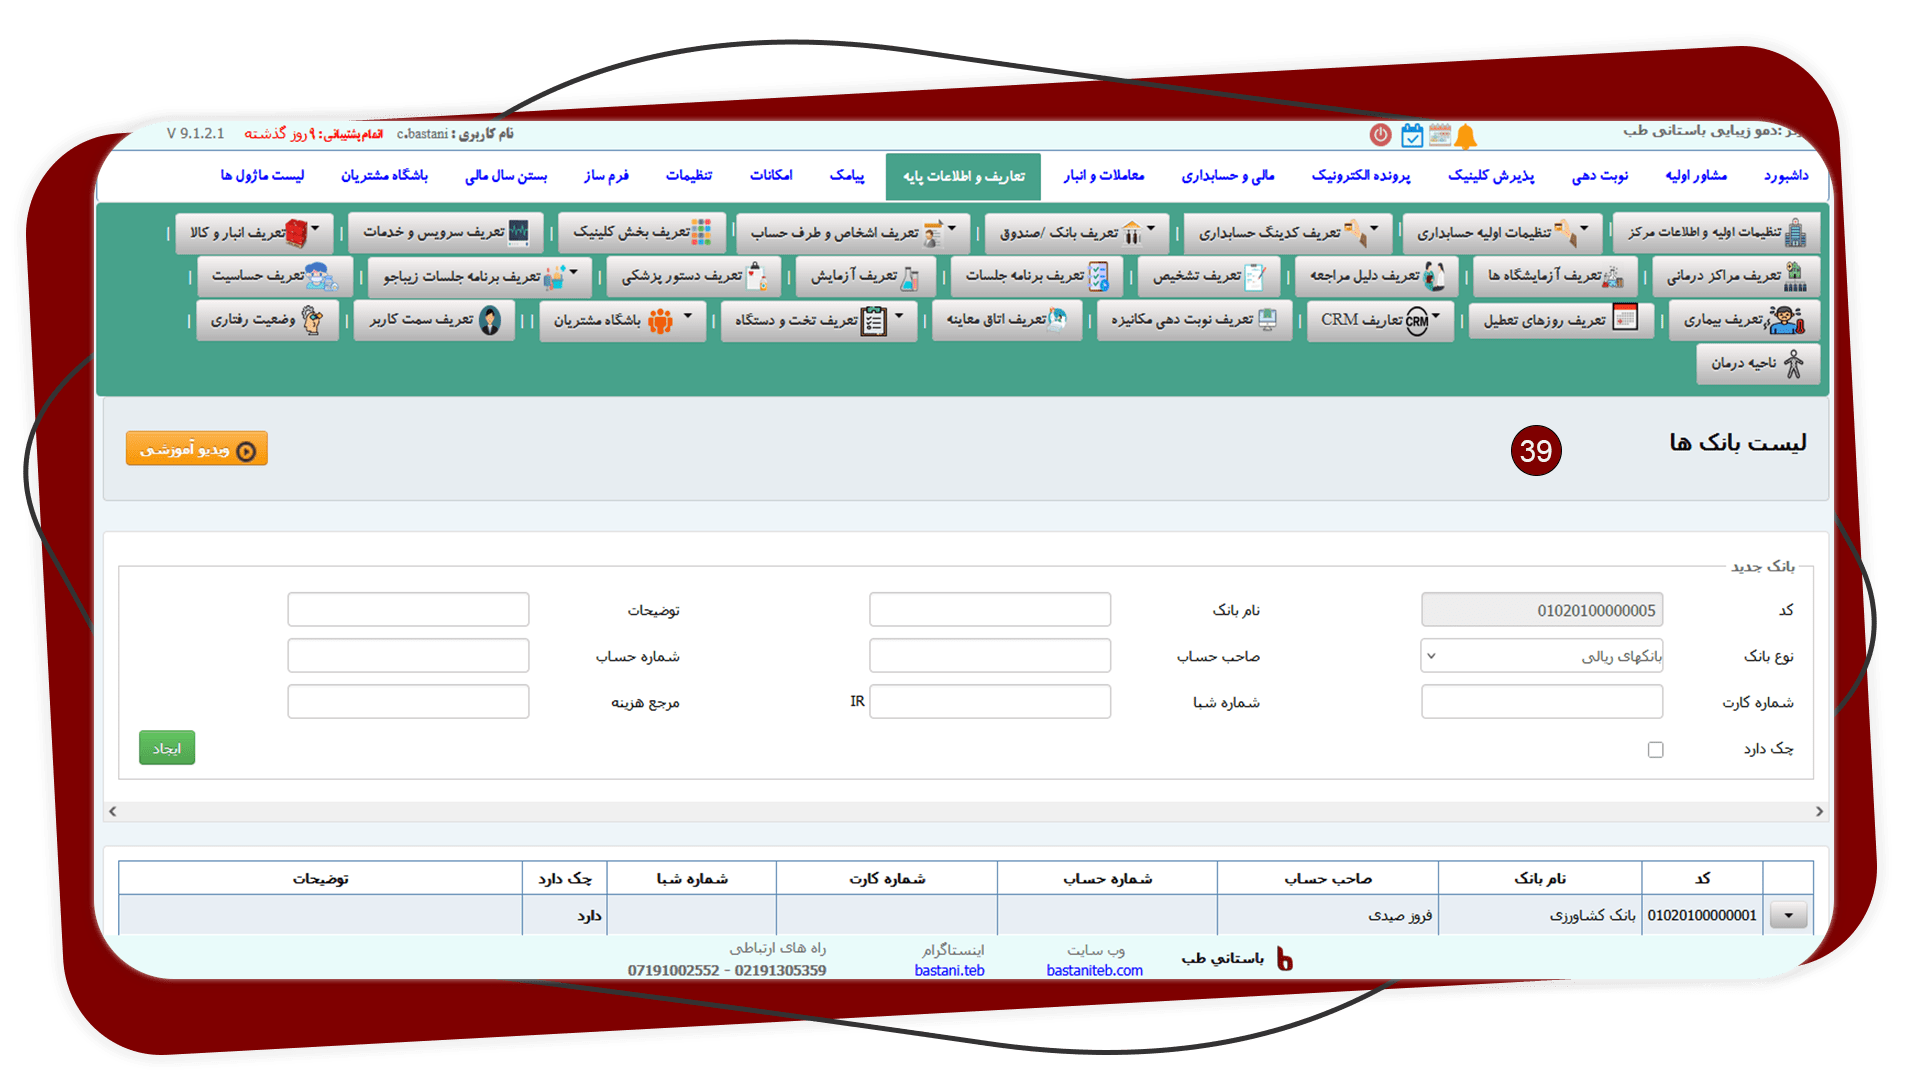Open تعریف تشخیص toolbar item
The width and height of the screenshot is (1920, 1080).
click(x=1209, y=276)
